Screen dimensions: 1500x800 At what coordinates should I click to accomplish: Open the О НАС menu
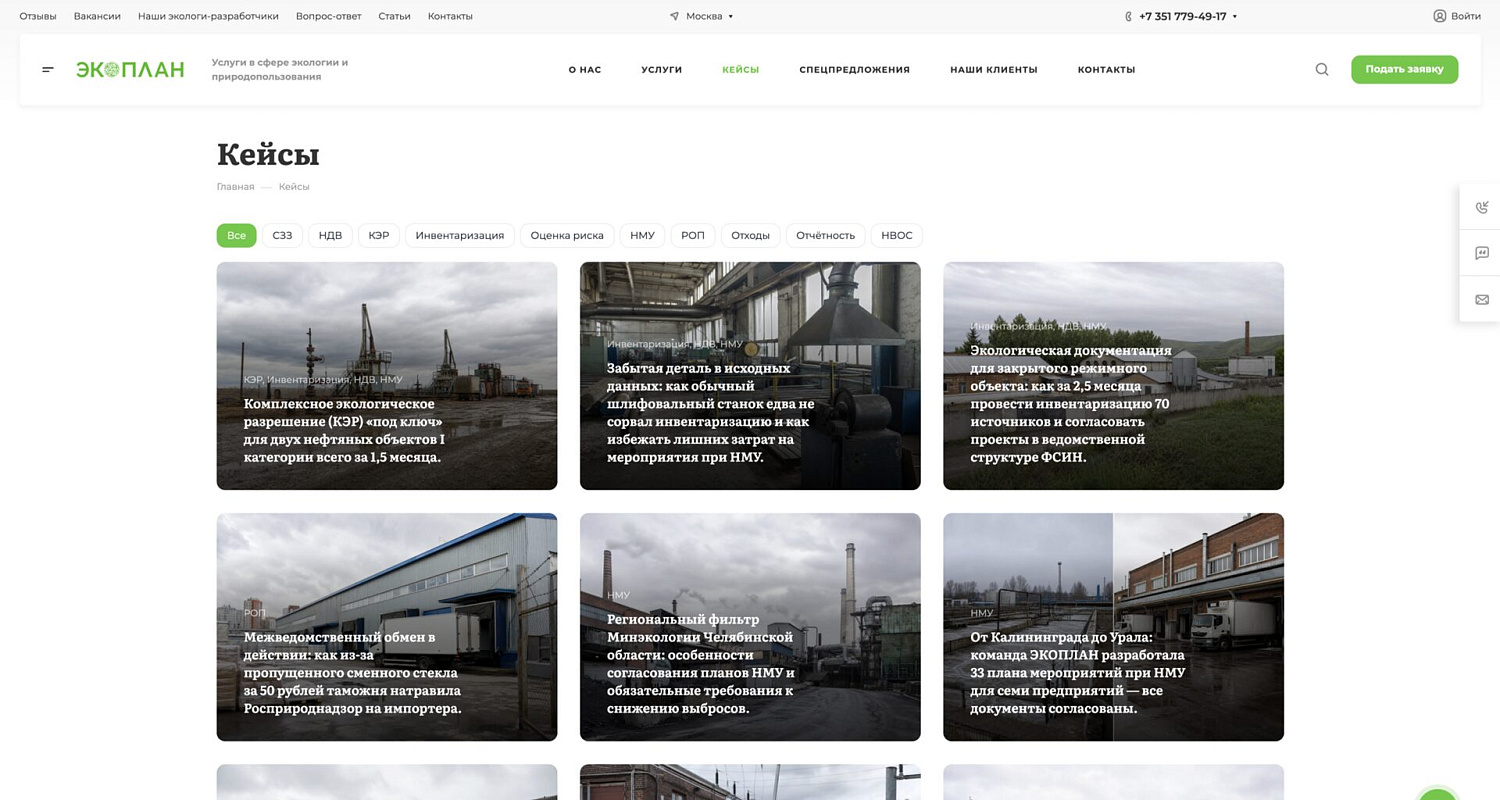(x=585, y=70)
